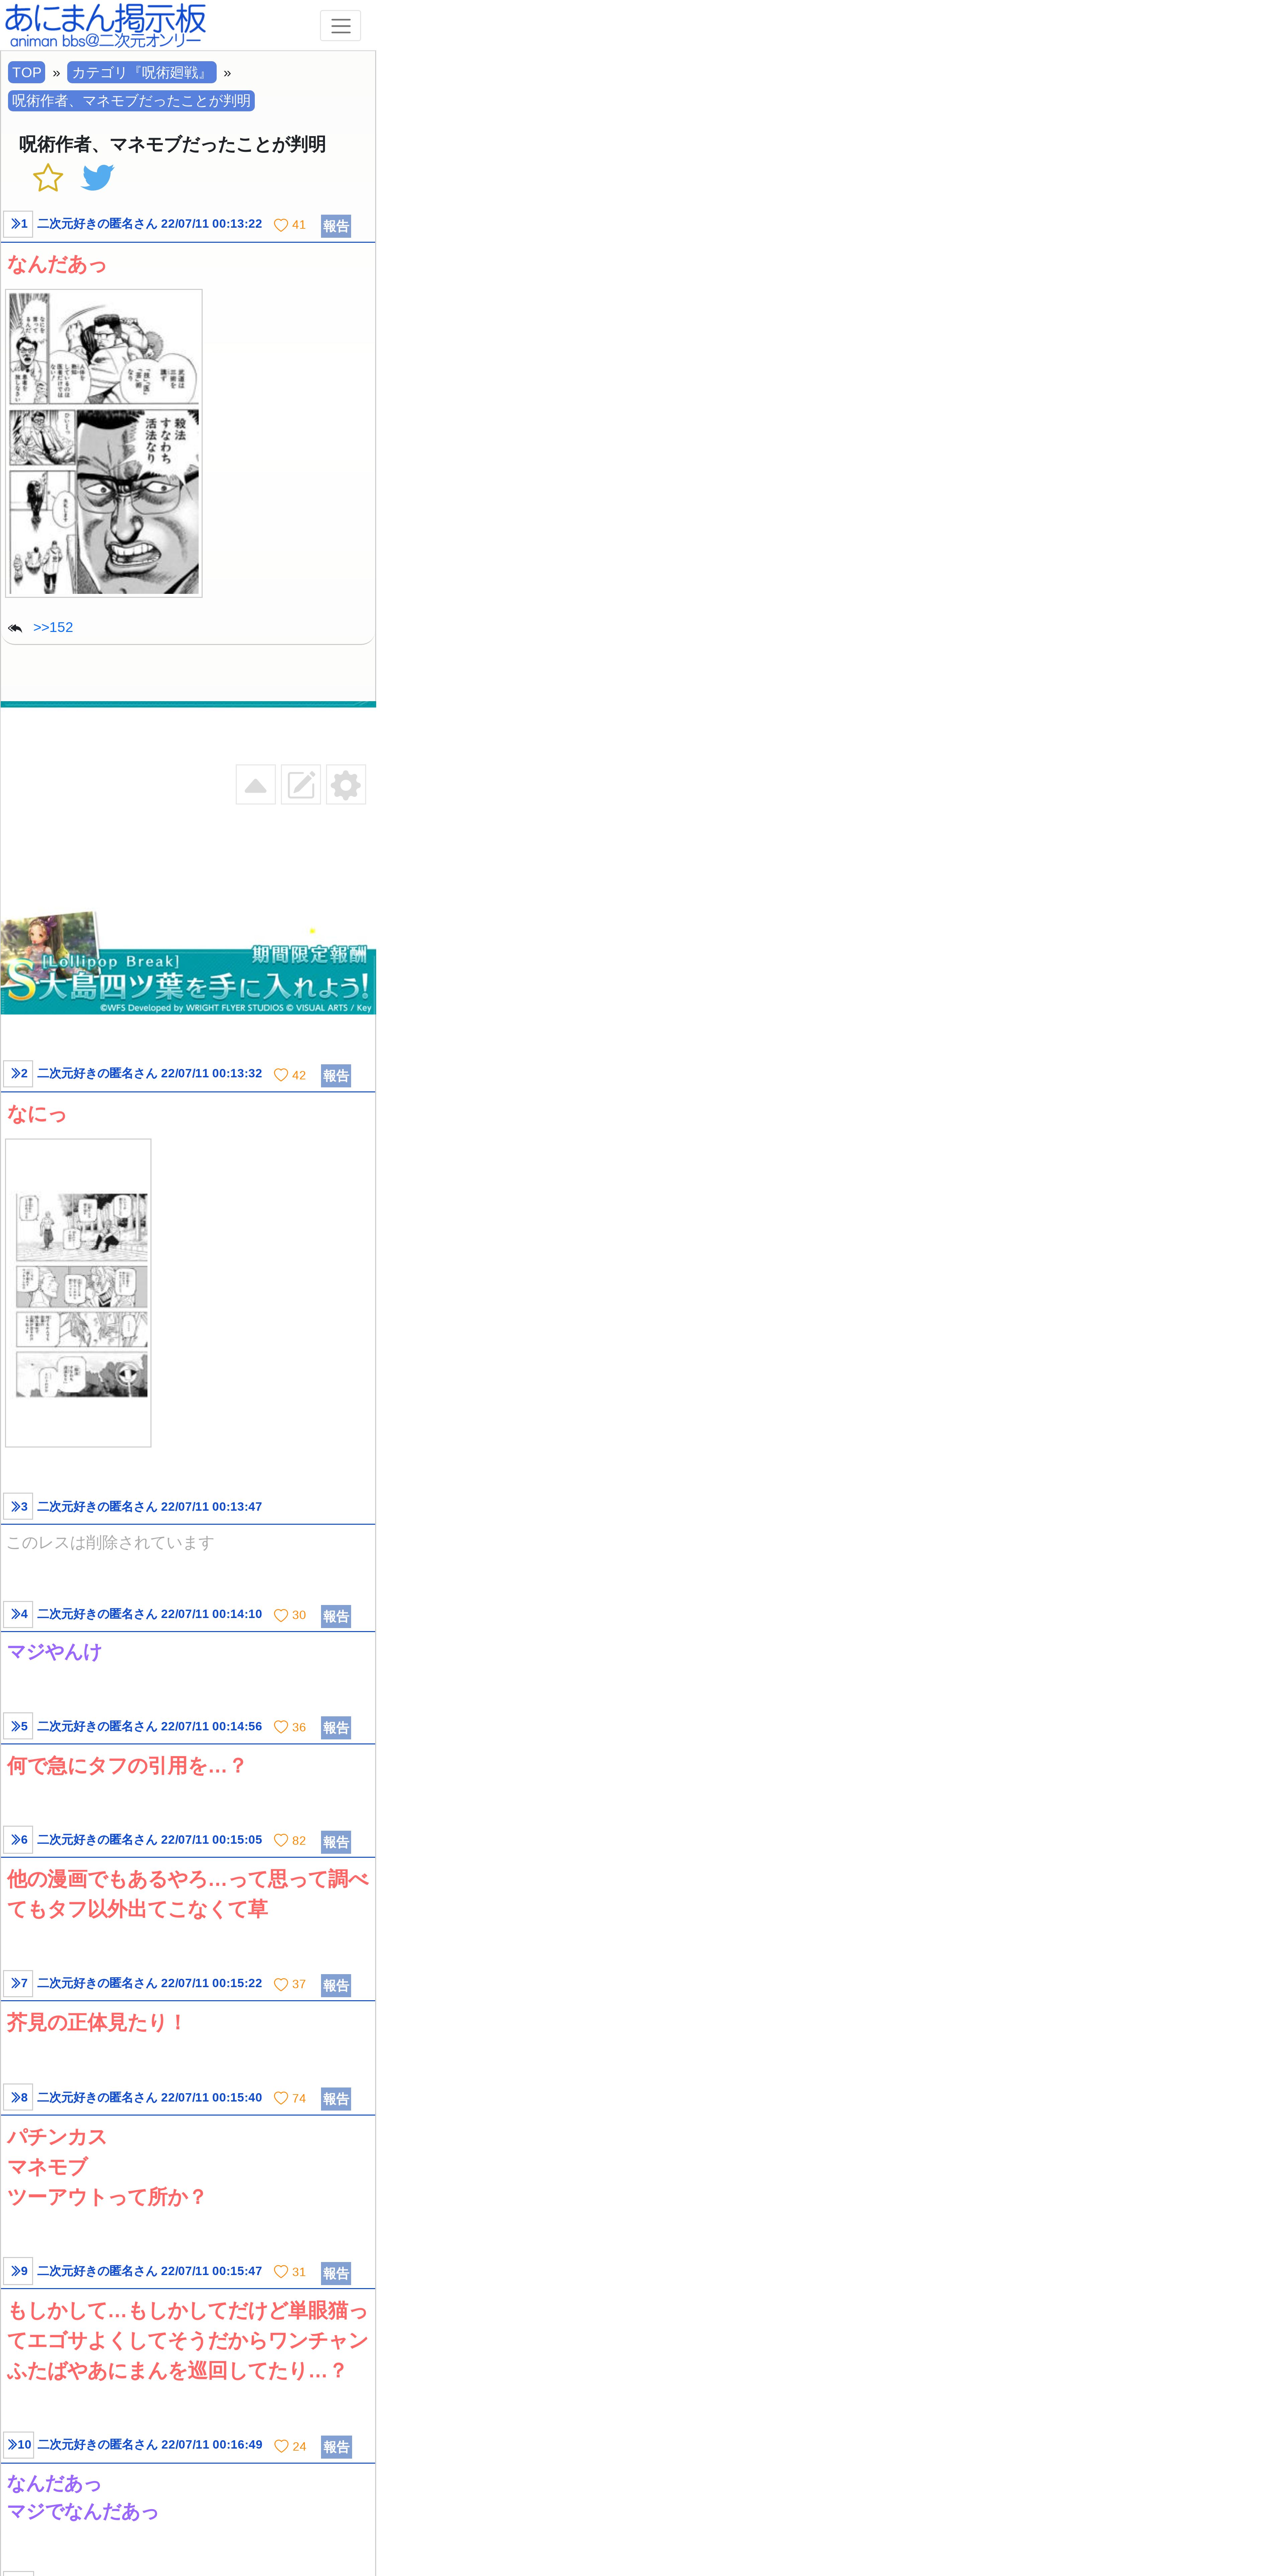Click the reply arrow icon beside >>152
The width and height of the screenshot is (1288, 2576).
pyautogui.click(x=15, y=628)
